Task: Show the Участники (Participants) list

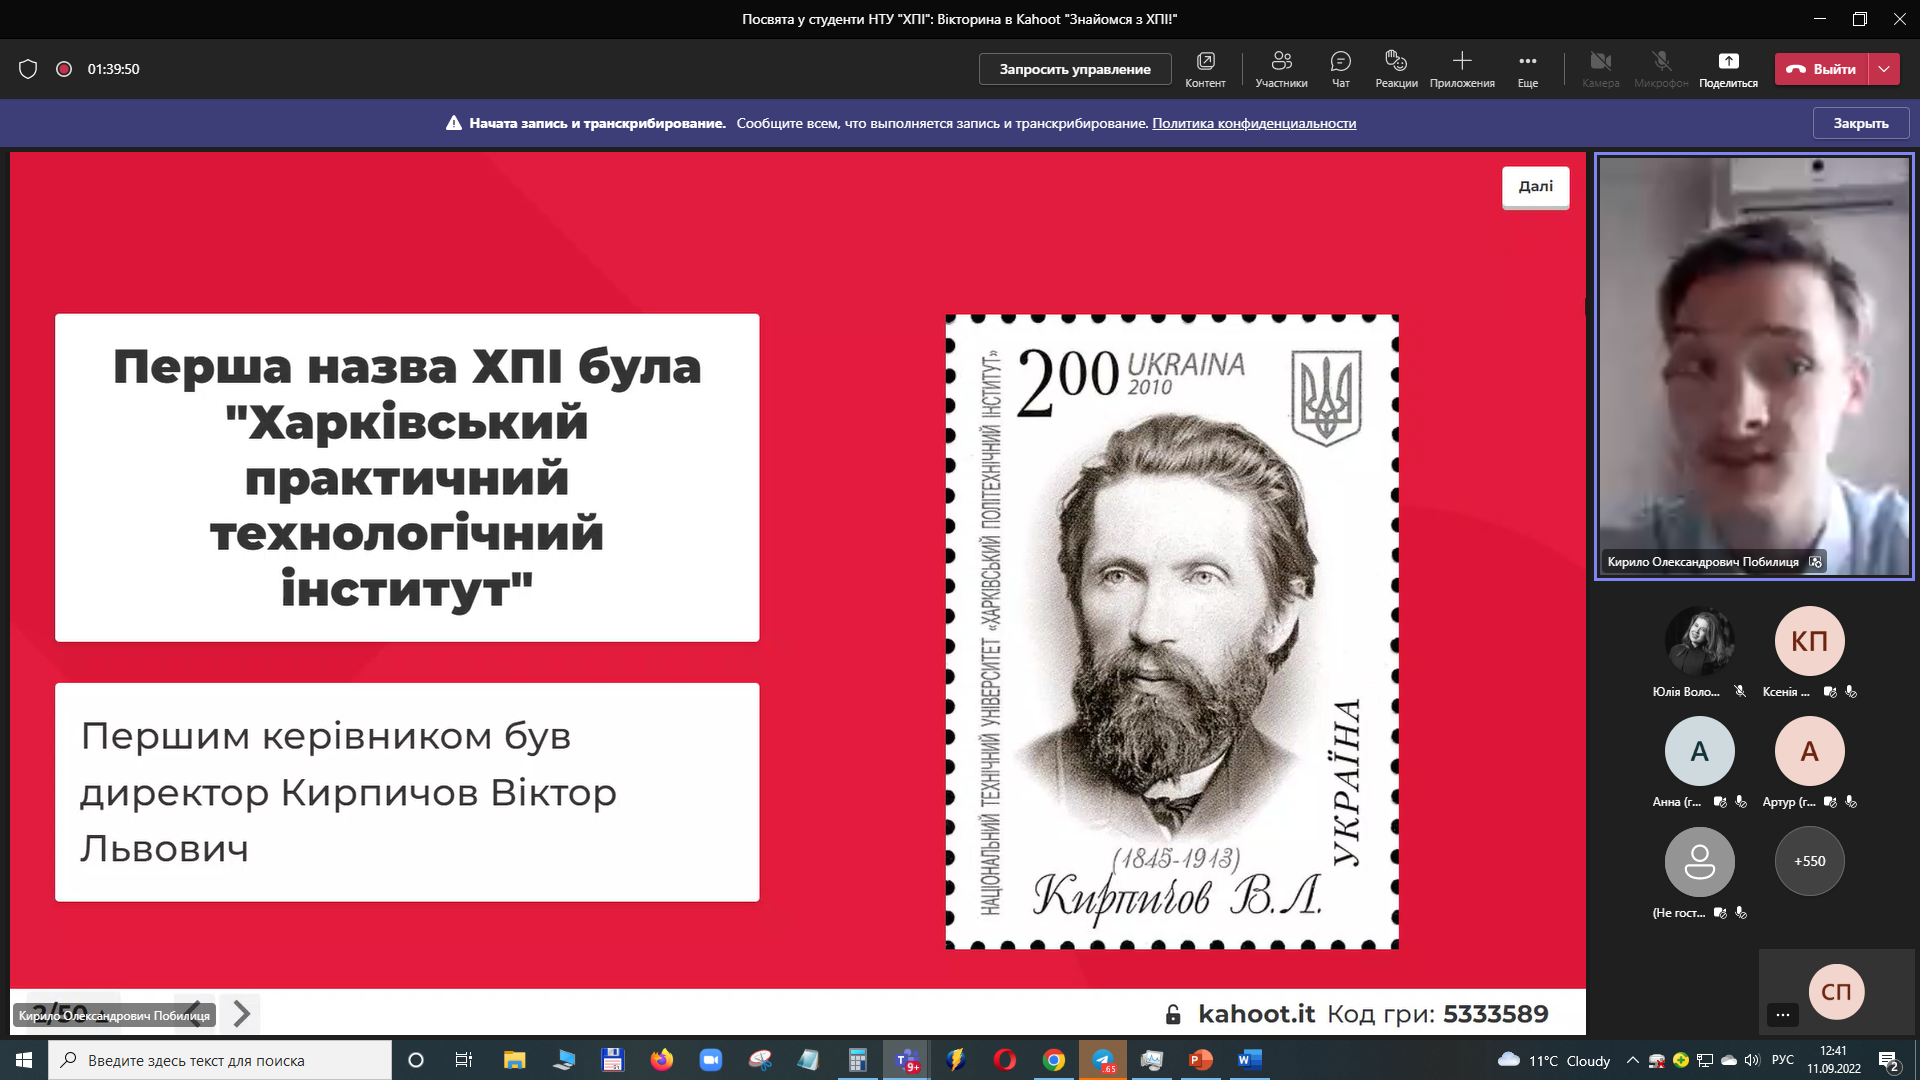Action: pos(1281,69)
